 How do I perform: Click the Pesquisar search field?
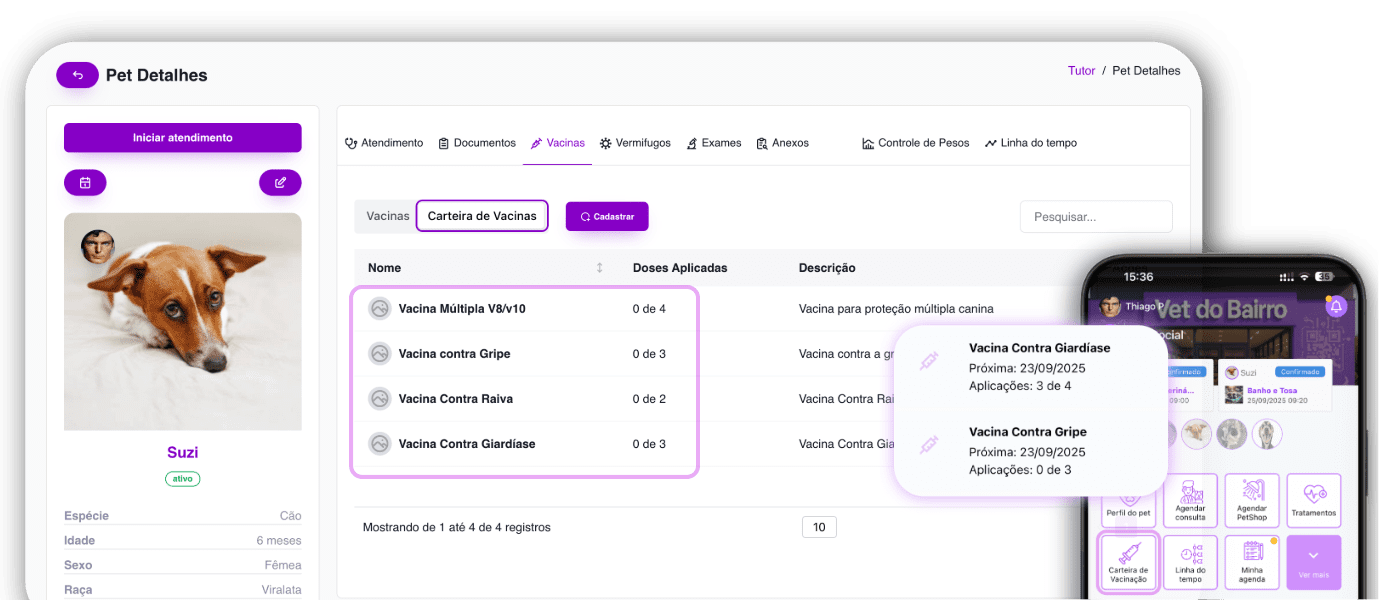coord(1095,217)
